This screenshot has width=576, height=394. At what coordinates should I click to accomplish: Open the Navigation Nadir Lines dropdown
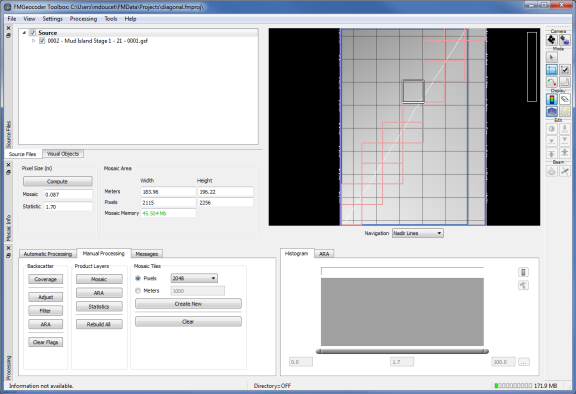tap(418, 233)
